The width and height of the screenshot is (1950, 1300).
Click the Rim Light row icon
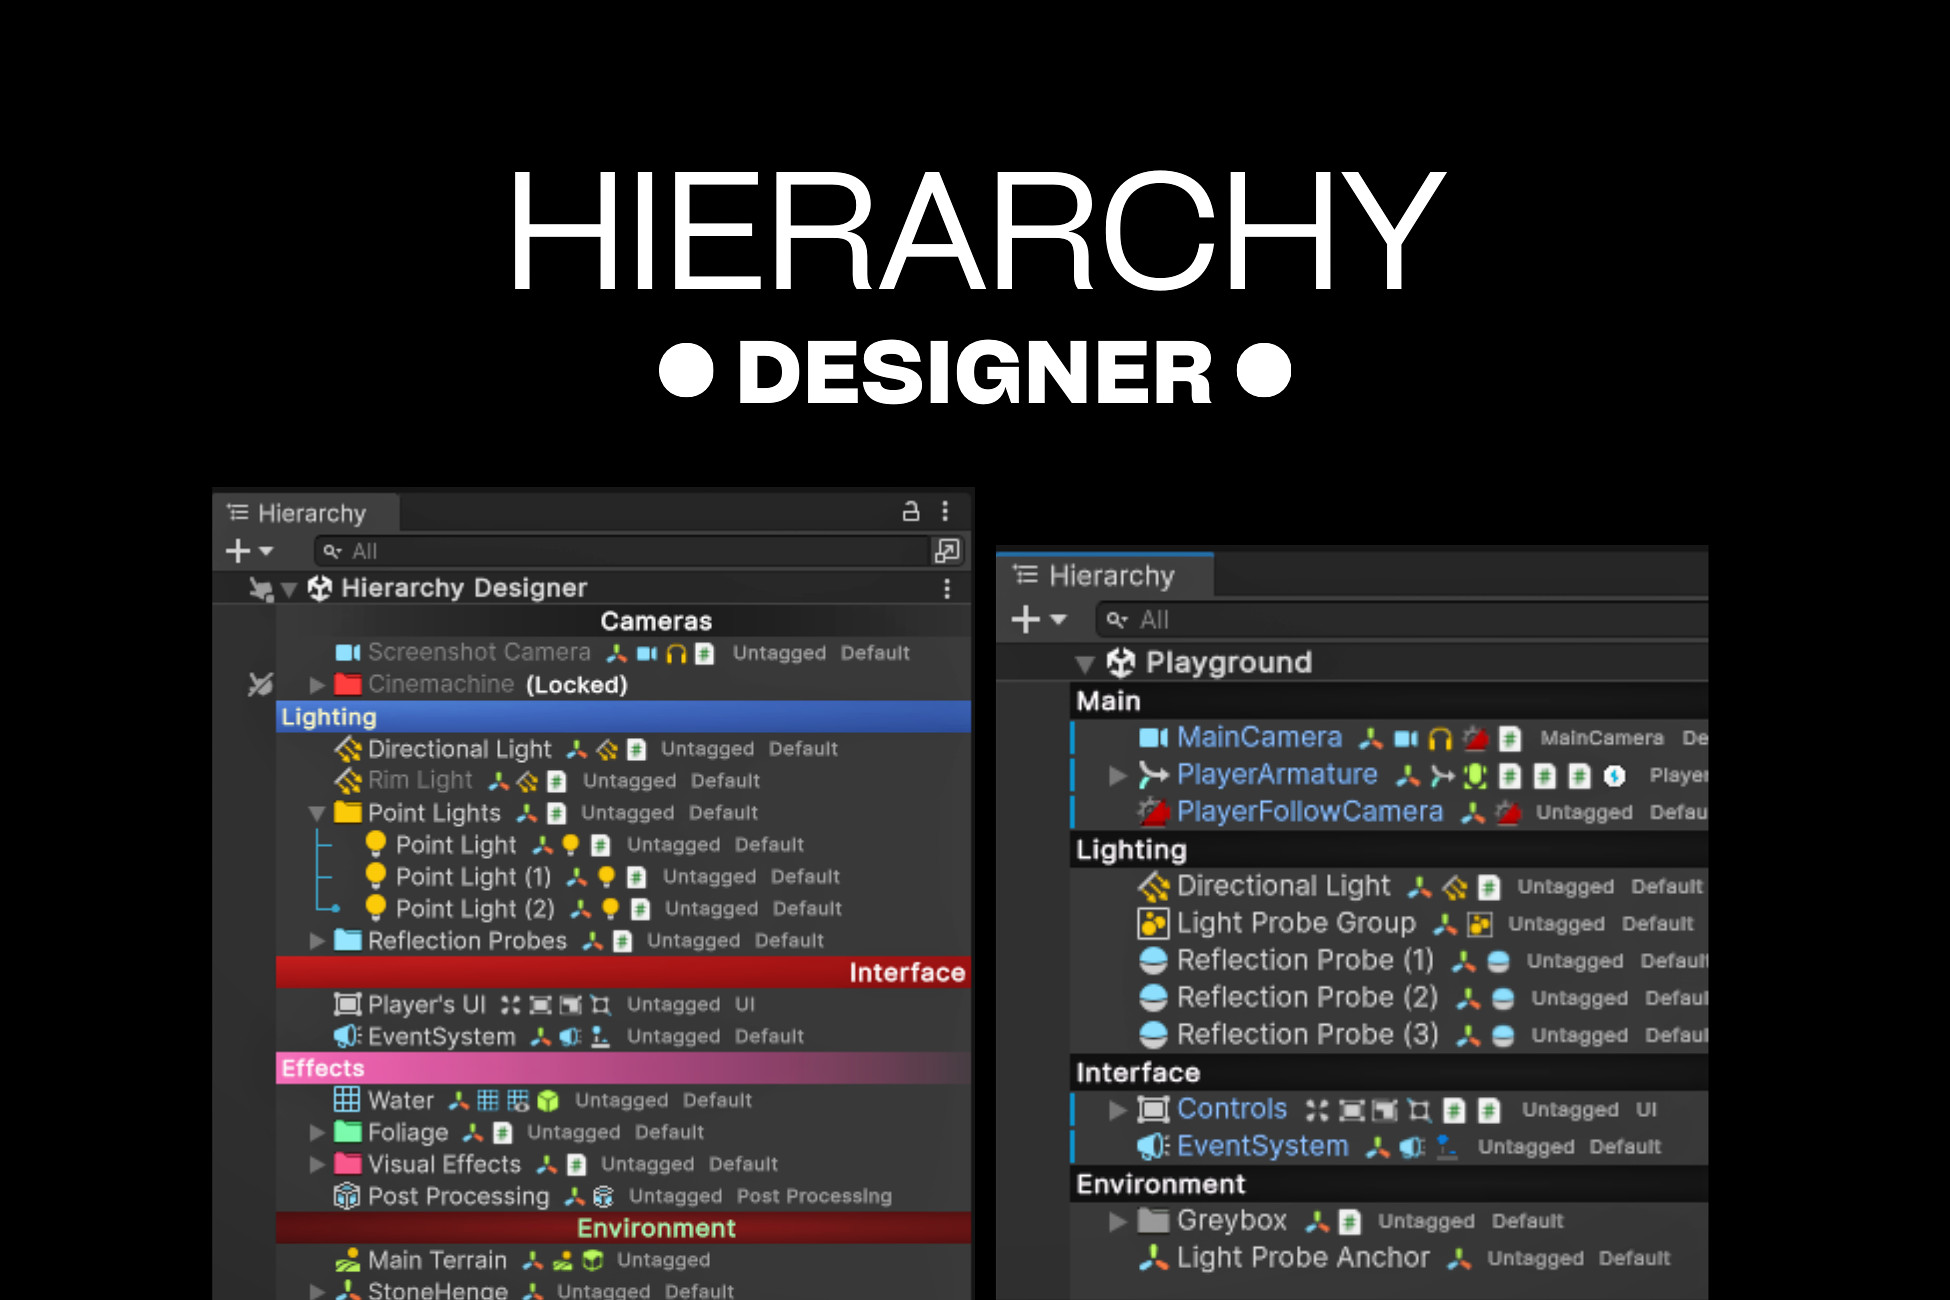(x=347, y=781)
